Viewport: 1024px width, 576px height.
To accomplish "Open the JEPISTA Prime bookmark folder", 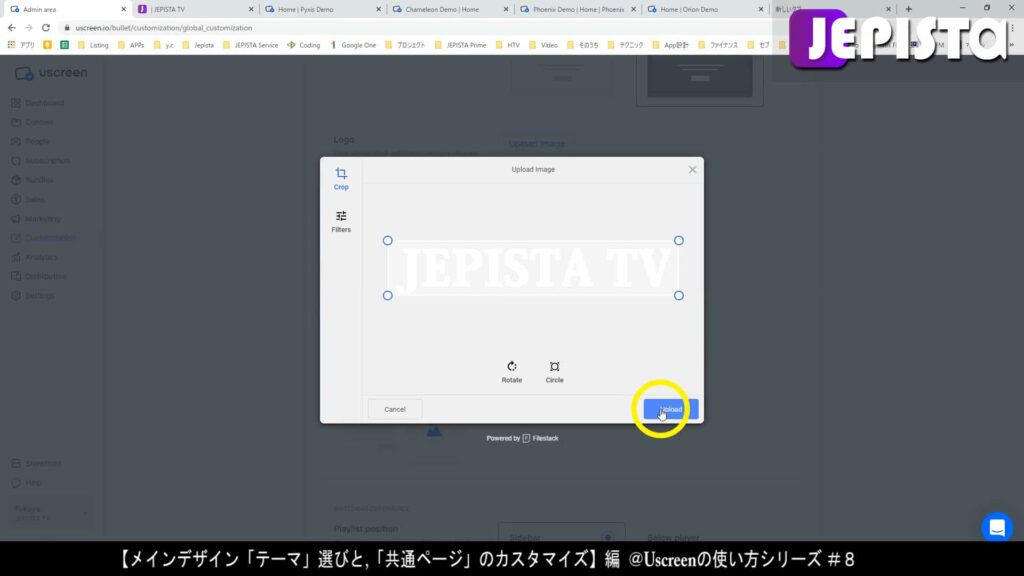I will [460, 45].
